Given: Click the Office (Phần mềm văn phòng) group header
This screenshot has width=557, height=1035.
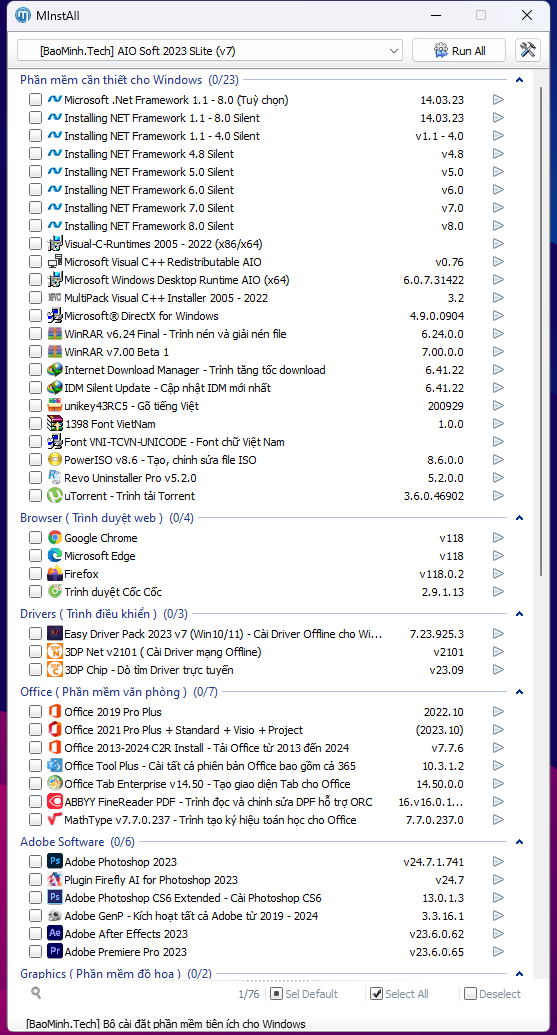Looking at the screenshot, I should (x=119, y=692).
